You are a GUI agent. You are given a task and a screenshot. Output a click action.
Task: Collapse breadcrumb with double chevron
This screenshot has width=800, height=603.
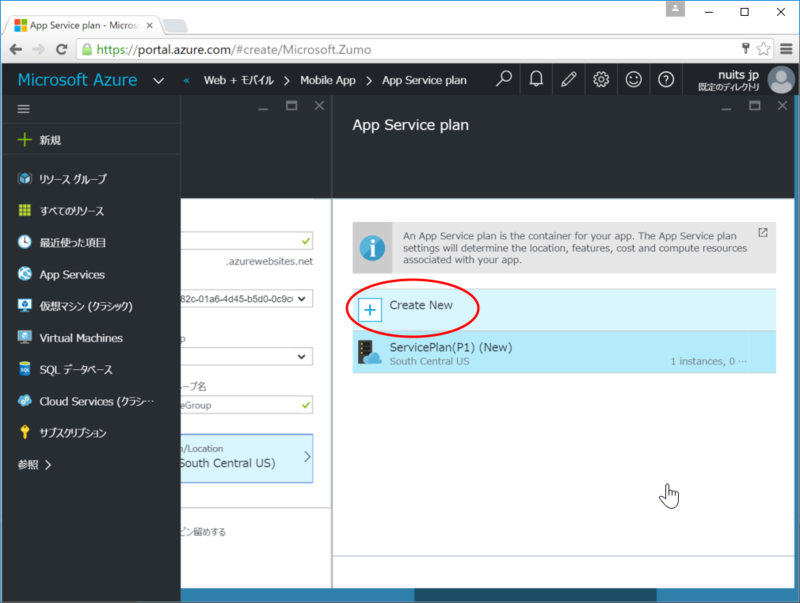(x=187, y=81)
